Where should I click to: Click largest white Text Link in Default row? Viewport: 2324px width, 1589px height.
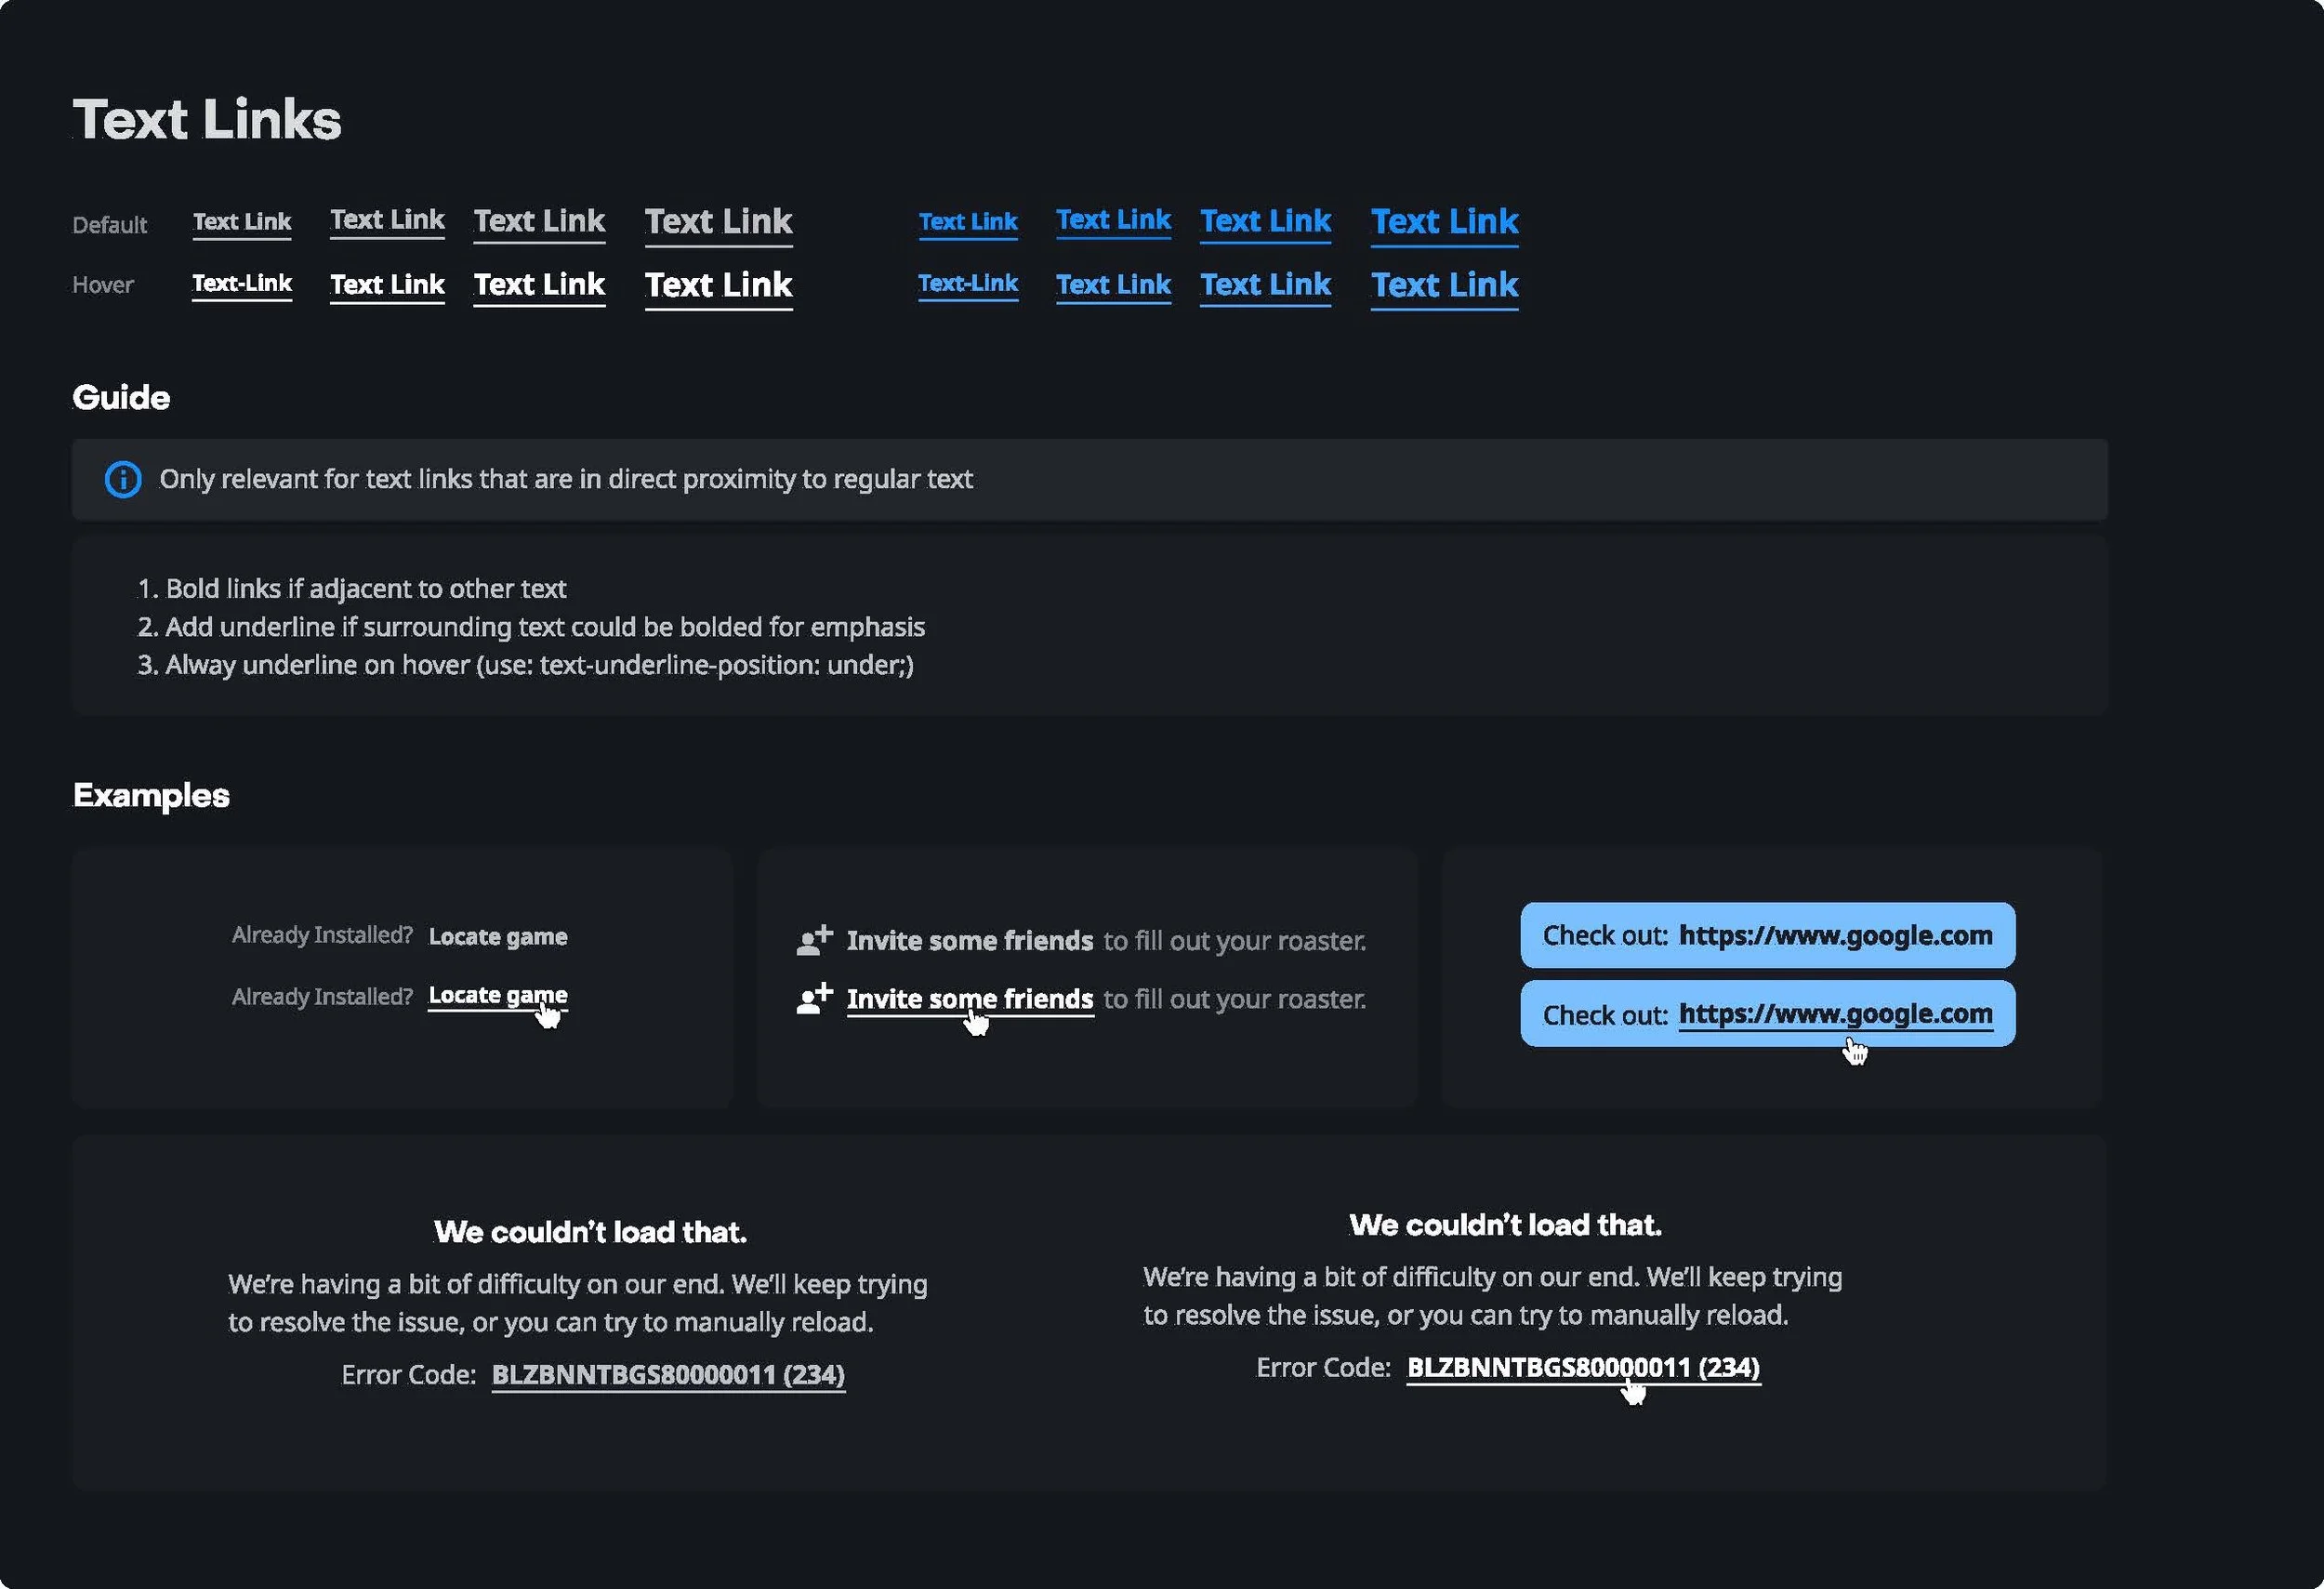click(x=718, y=221)
